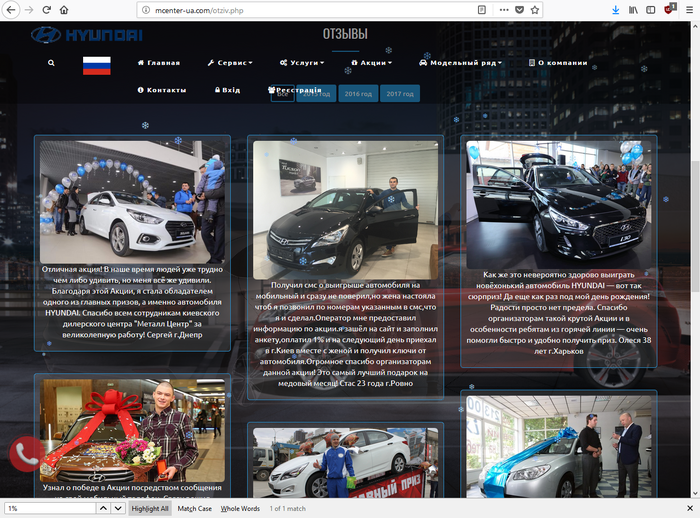Click the site search magnifier icon
The image size is (700, 518).
[51, 62]
